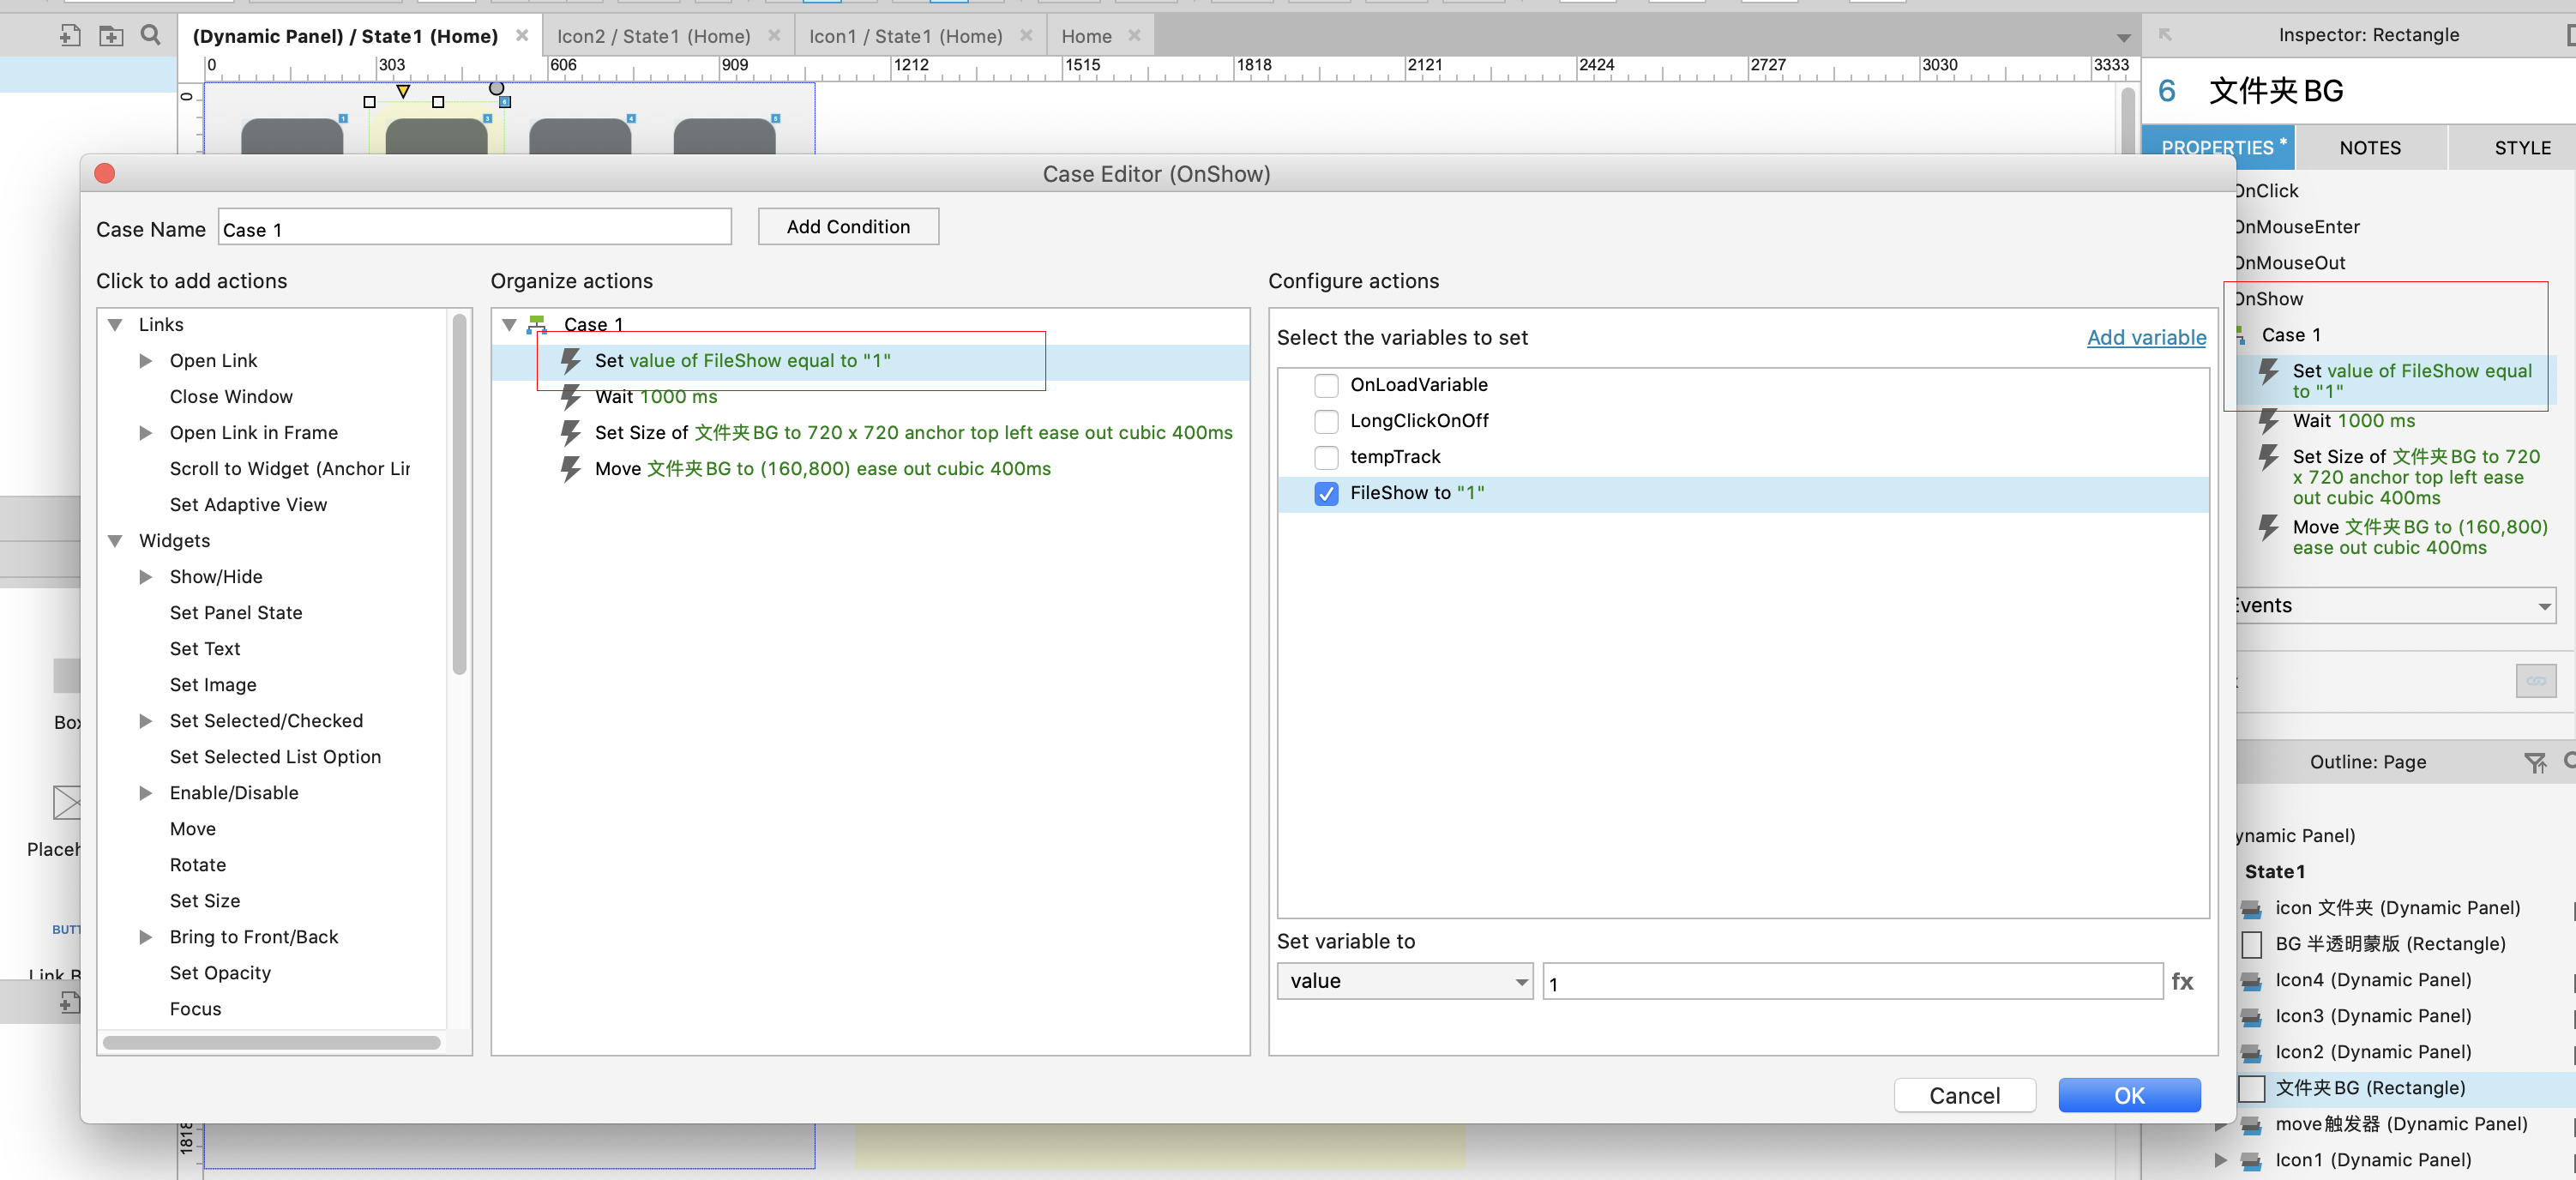This screenshot has height=1180, width=2576.
Task: Click the Add variable link
Action: [x=2146, y=338]
